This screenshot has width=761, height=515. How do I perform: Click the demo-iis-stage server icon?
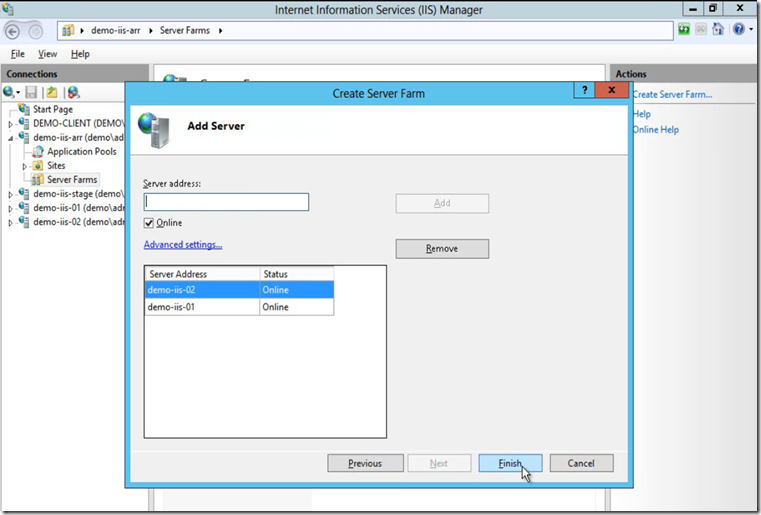coord(24,193)
